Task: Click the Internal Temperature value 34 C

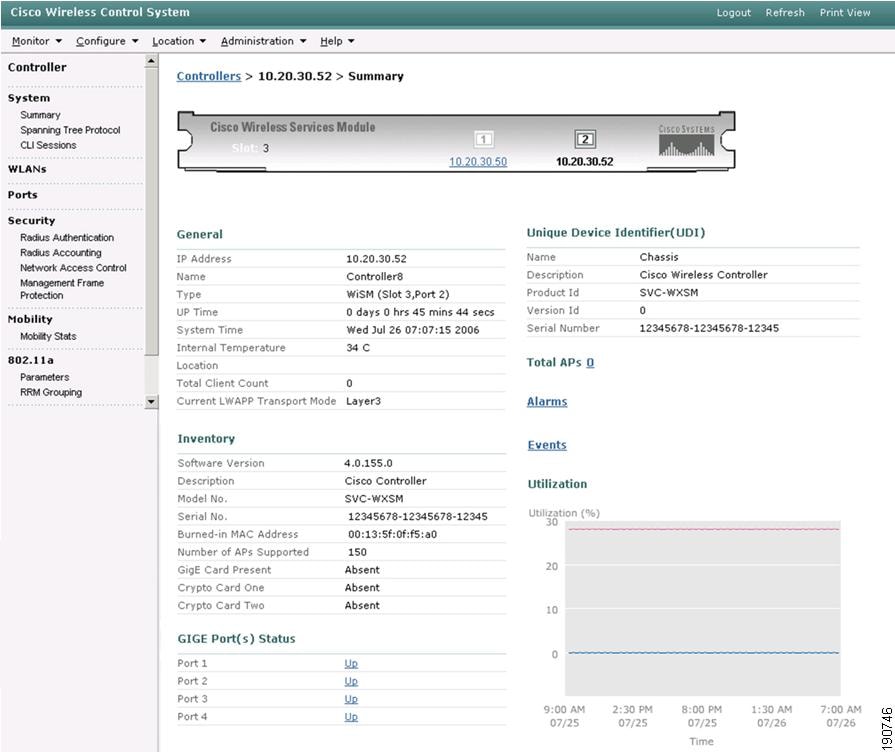Action: click(358, 348)
